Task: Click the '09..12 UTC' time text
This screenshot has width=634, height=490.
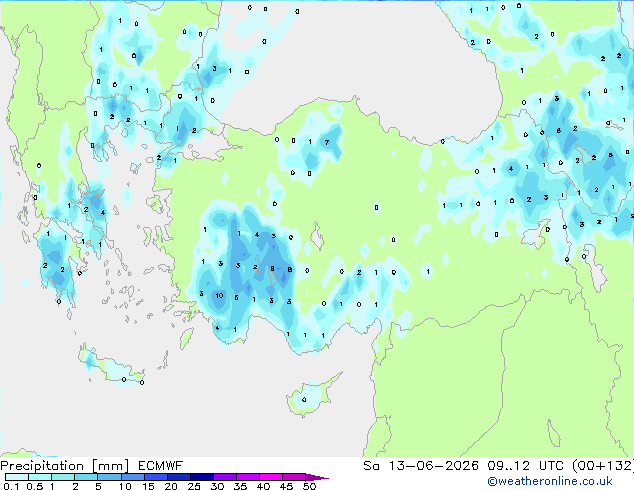Action: pos(526,466)
